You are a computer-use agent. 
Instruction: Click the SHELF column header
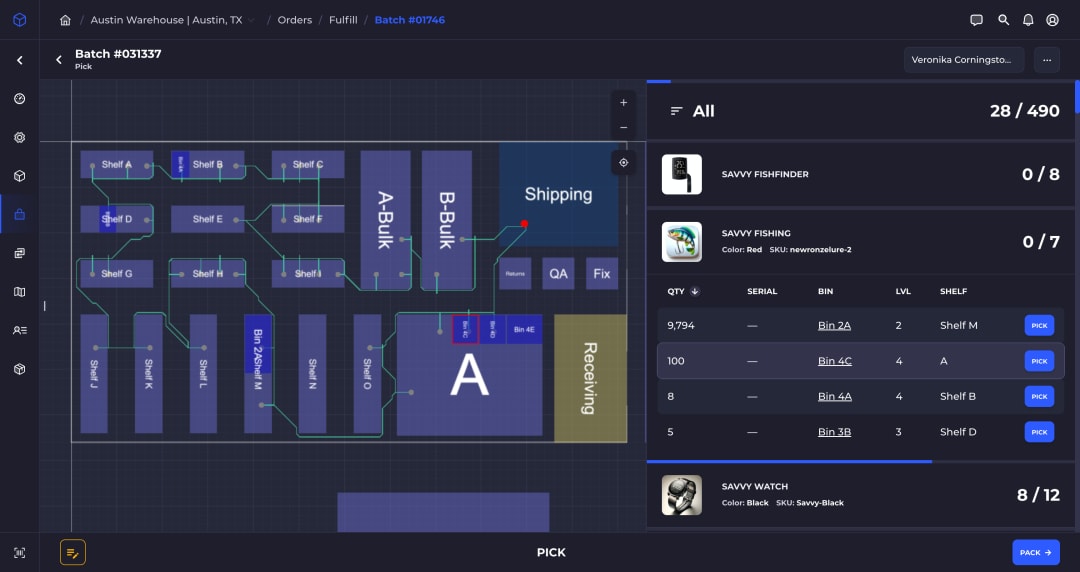[x=953, y=292]
